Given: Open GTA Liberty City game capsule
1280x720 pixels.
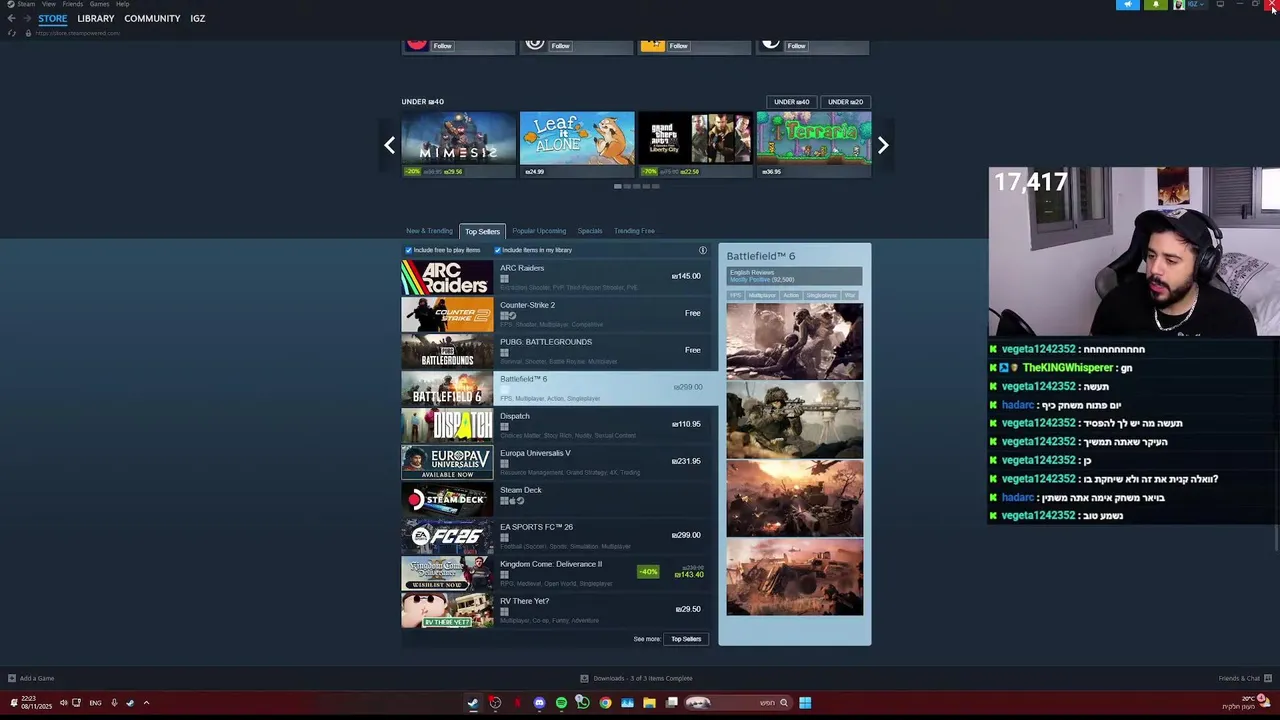Looking at the screenshot, I should click(695, 144).
